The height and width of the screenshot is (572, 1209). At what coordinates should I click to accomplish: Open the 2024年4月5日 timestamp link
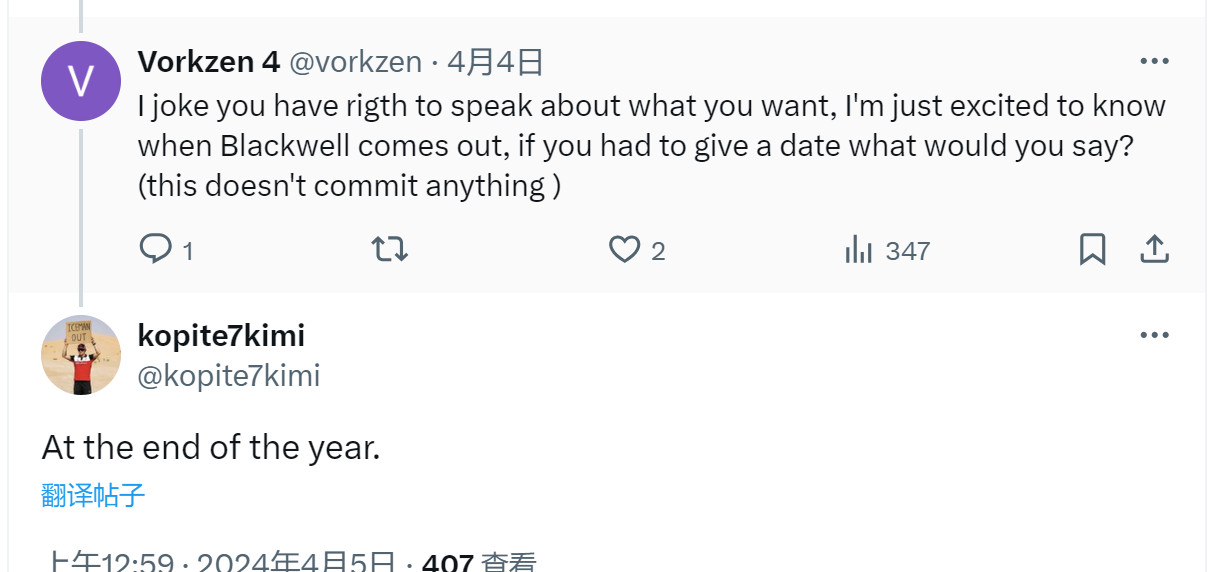296,563
